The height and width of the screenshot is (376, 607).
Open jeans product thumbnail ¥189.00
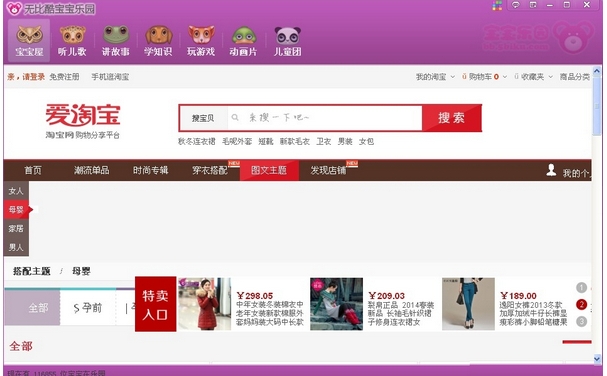point(468,304)
